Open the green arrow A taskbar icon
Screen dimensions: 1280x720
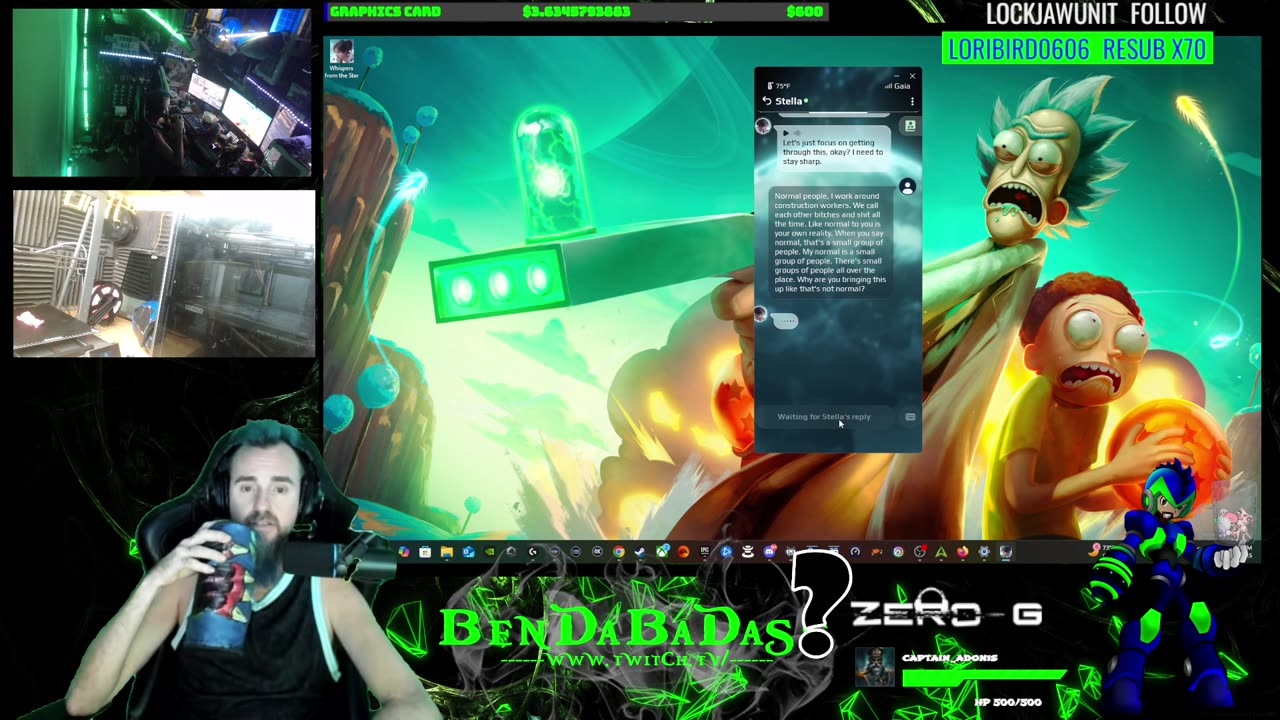(941, 551)
